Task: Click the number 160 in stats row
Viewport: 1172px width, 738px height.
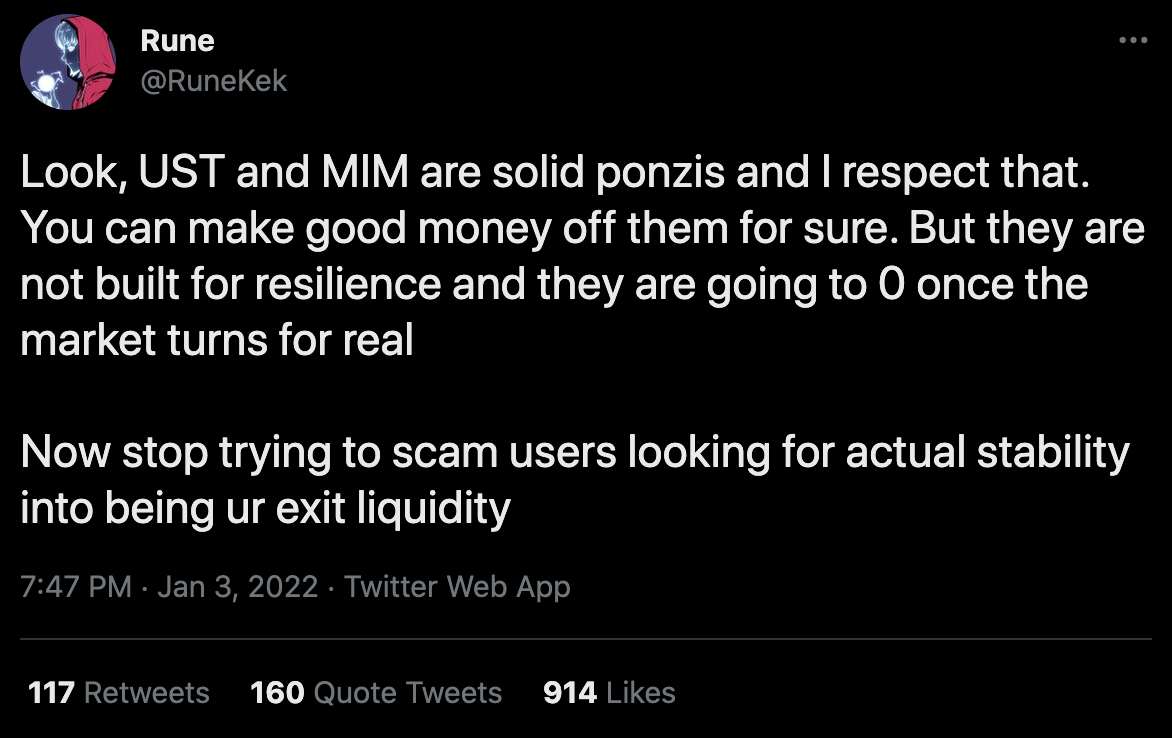Action: 278,692
